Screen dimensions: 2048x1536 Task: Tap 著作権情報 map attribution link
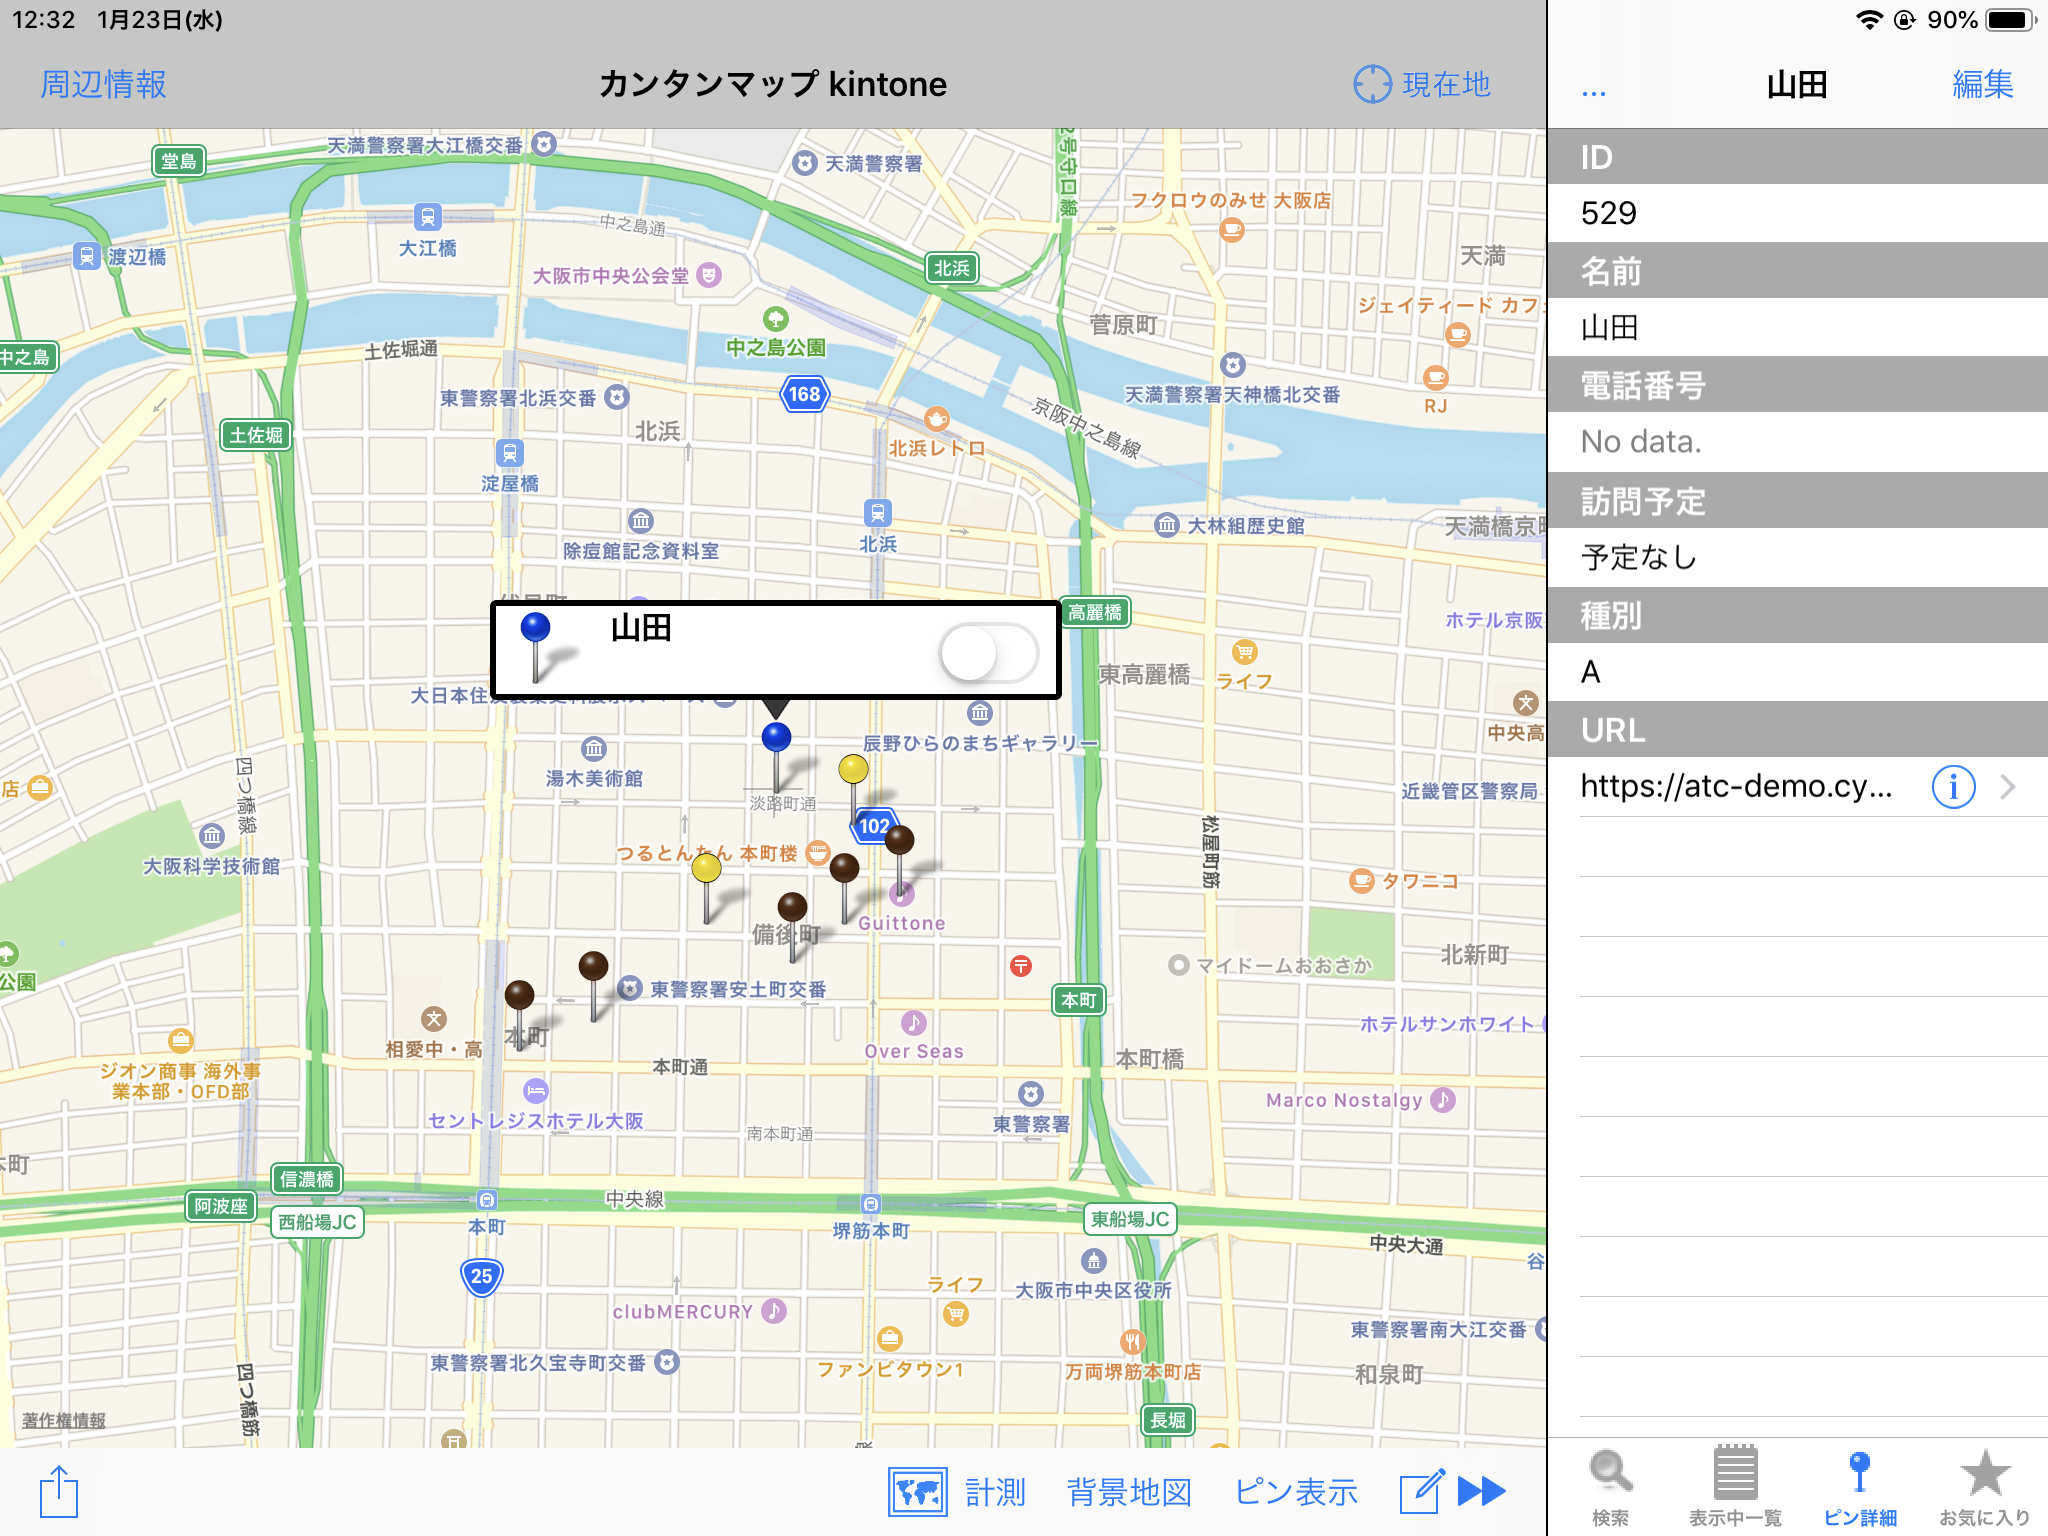coord(64,1420)
